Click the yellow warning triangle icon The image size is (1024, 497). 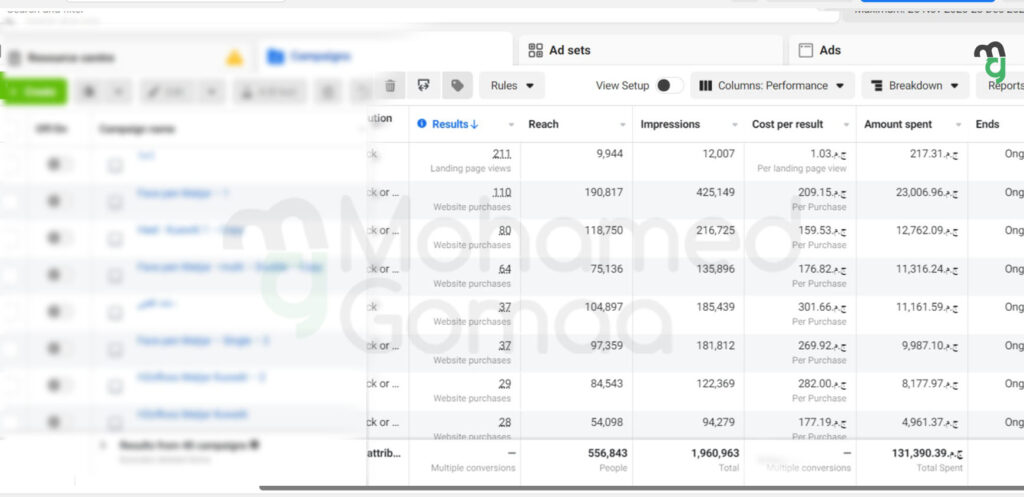coord(235,57)
